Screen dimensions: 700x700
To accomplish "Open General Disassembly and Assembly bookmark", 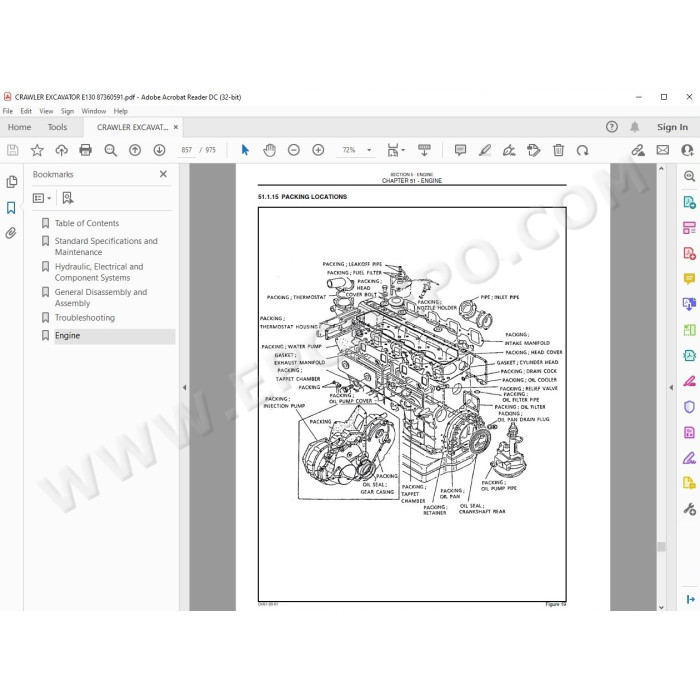I will 101,297.
